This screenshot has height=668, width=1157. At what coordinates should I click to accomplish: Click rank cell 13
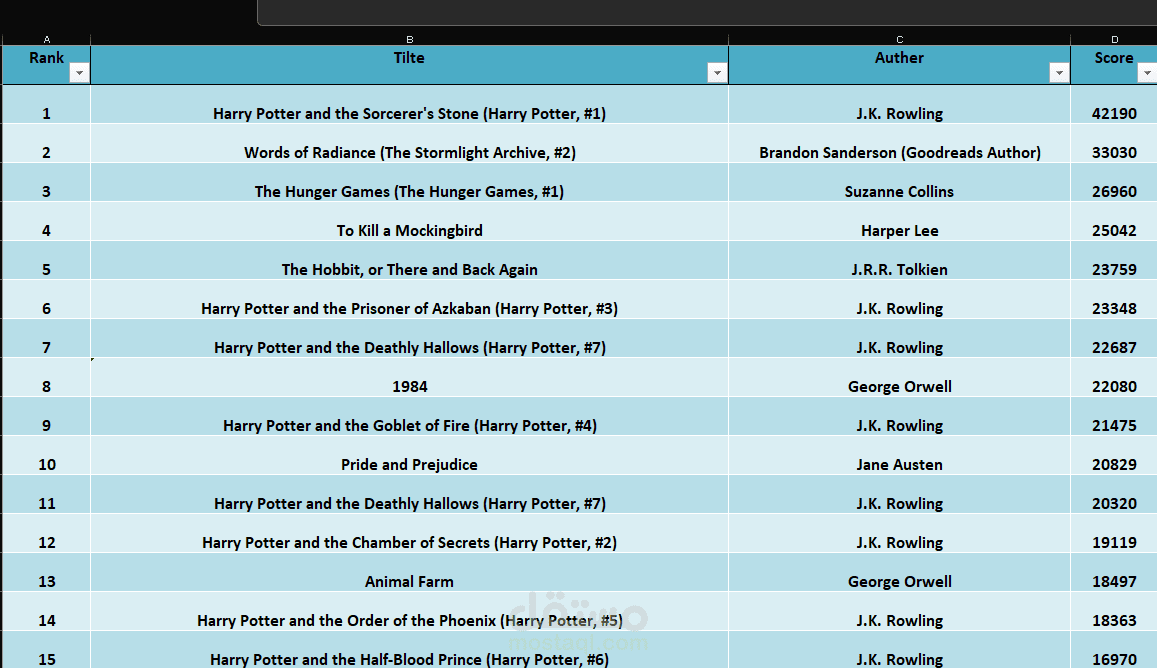pos(46,574)
